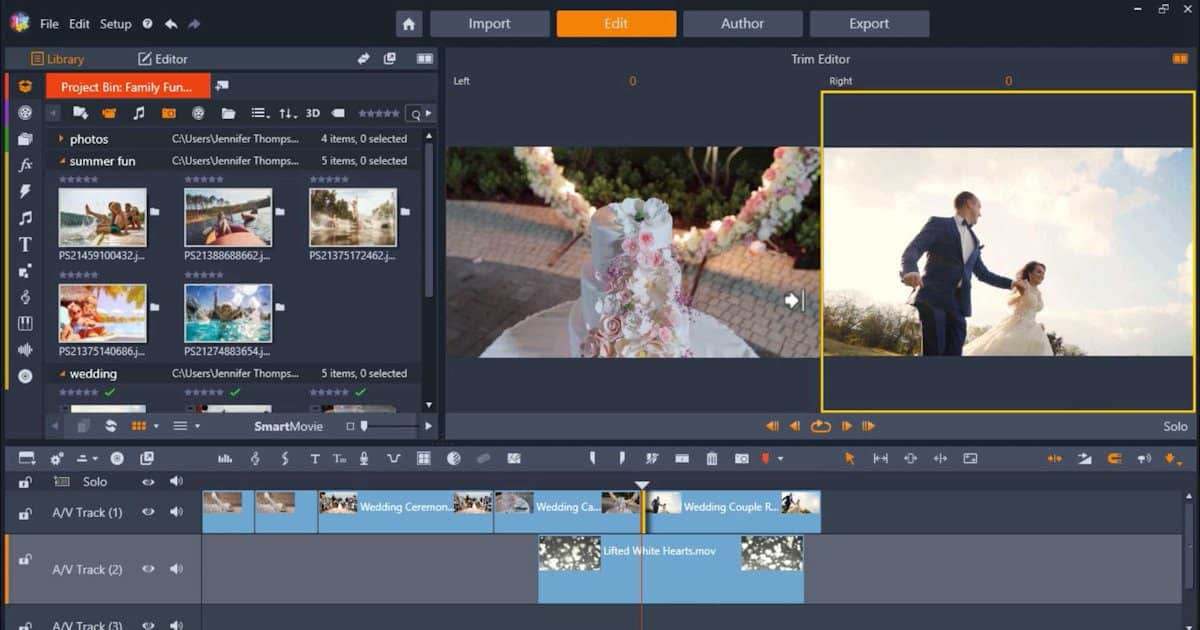Click the Import button

tap(489, 23)
